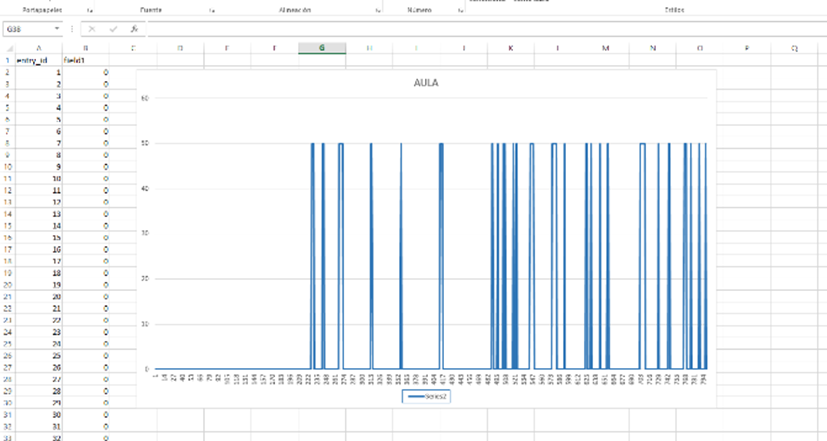Click the entry_id header cell

pyautogui.click(x=39, y=60)
